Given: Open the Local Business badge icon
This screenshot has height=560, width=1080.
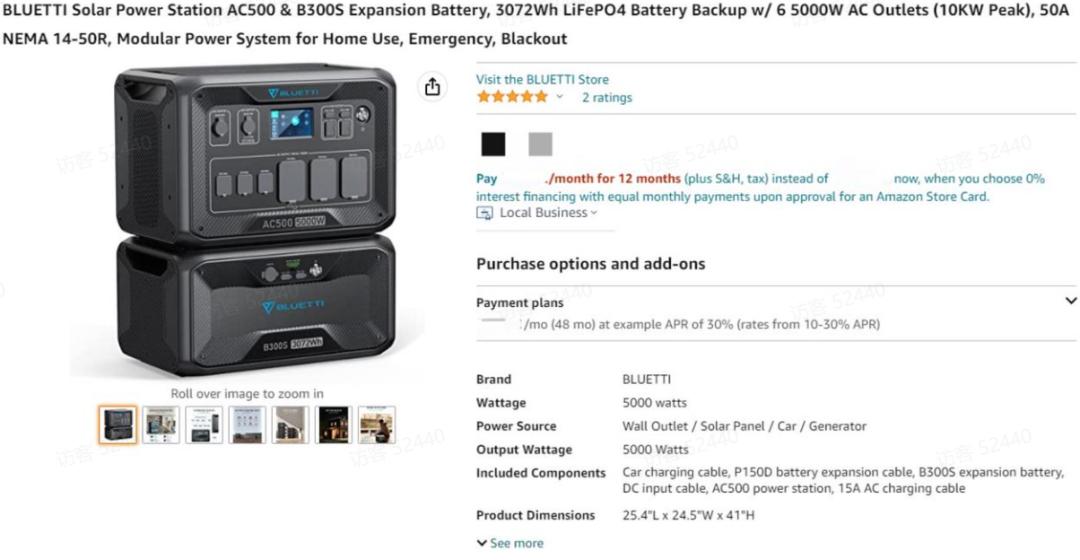Looking at the screenshot, I should pos(484,213).
